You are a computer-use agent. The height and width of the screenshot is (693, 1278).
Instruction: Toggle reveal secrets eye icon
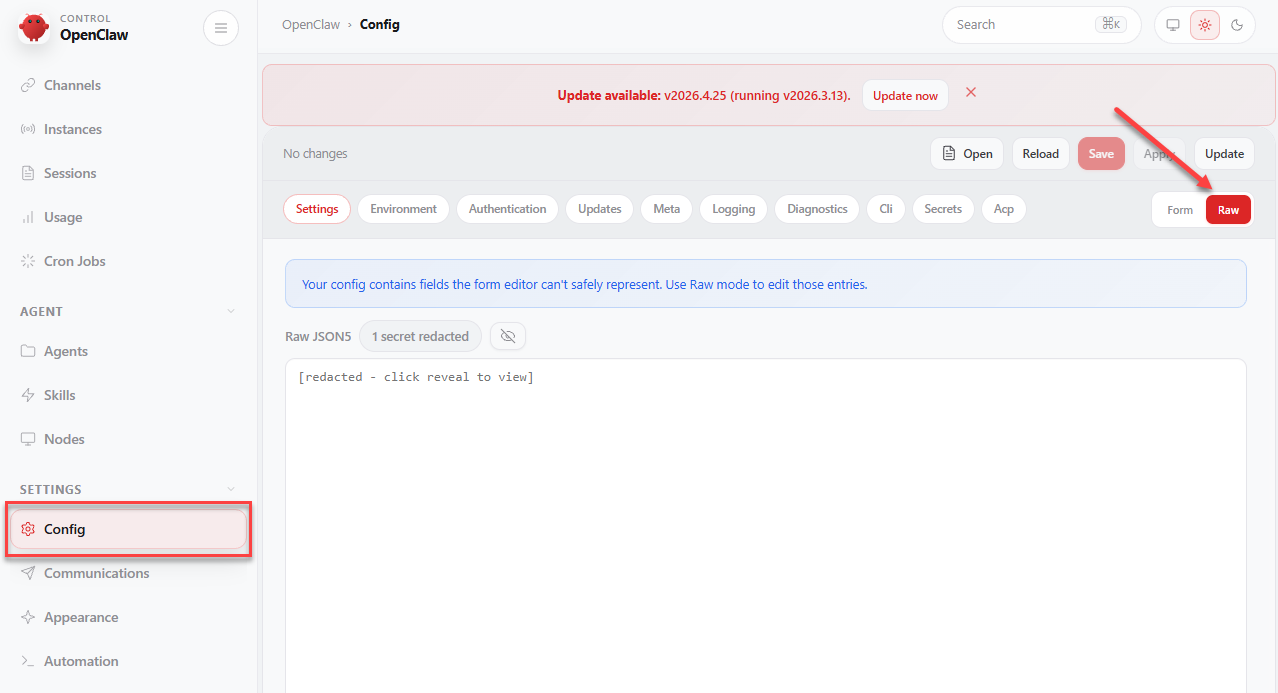point(508,336)
